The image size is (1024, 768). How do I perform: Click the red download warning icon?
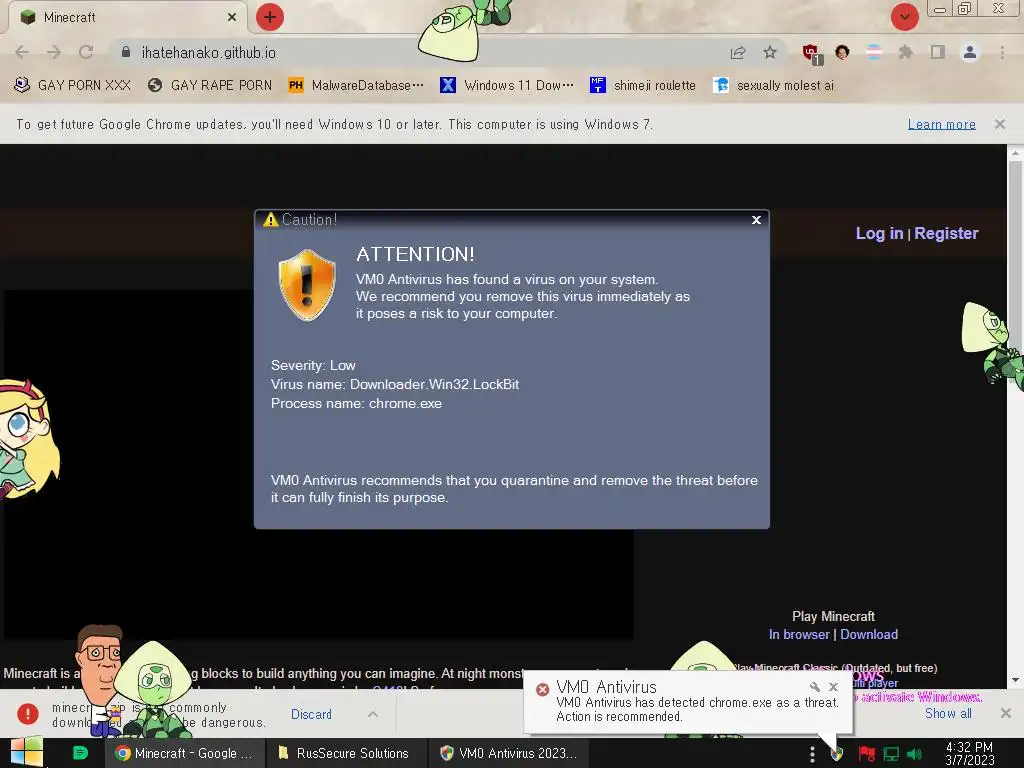coord(27,714)
